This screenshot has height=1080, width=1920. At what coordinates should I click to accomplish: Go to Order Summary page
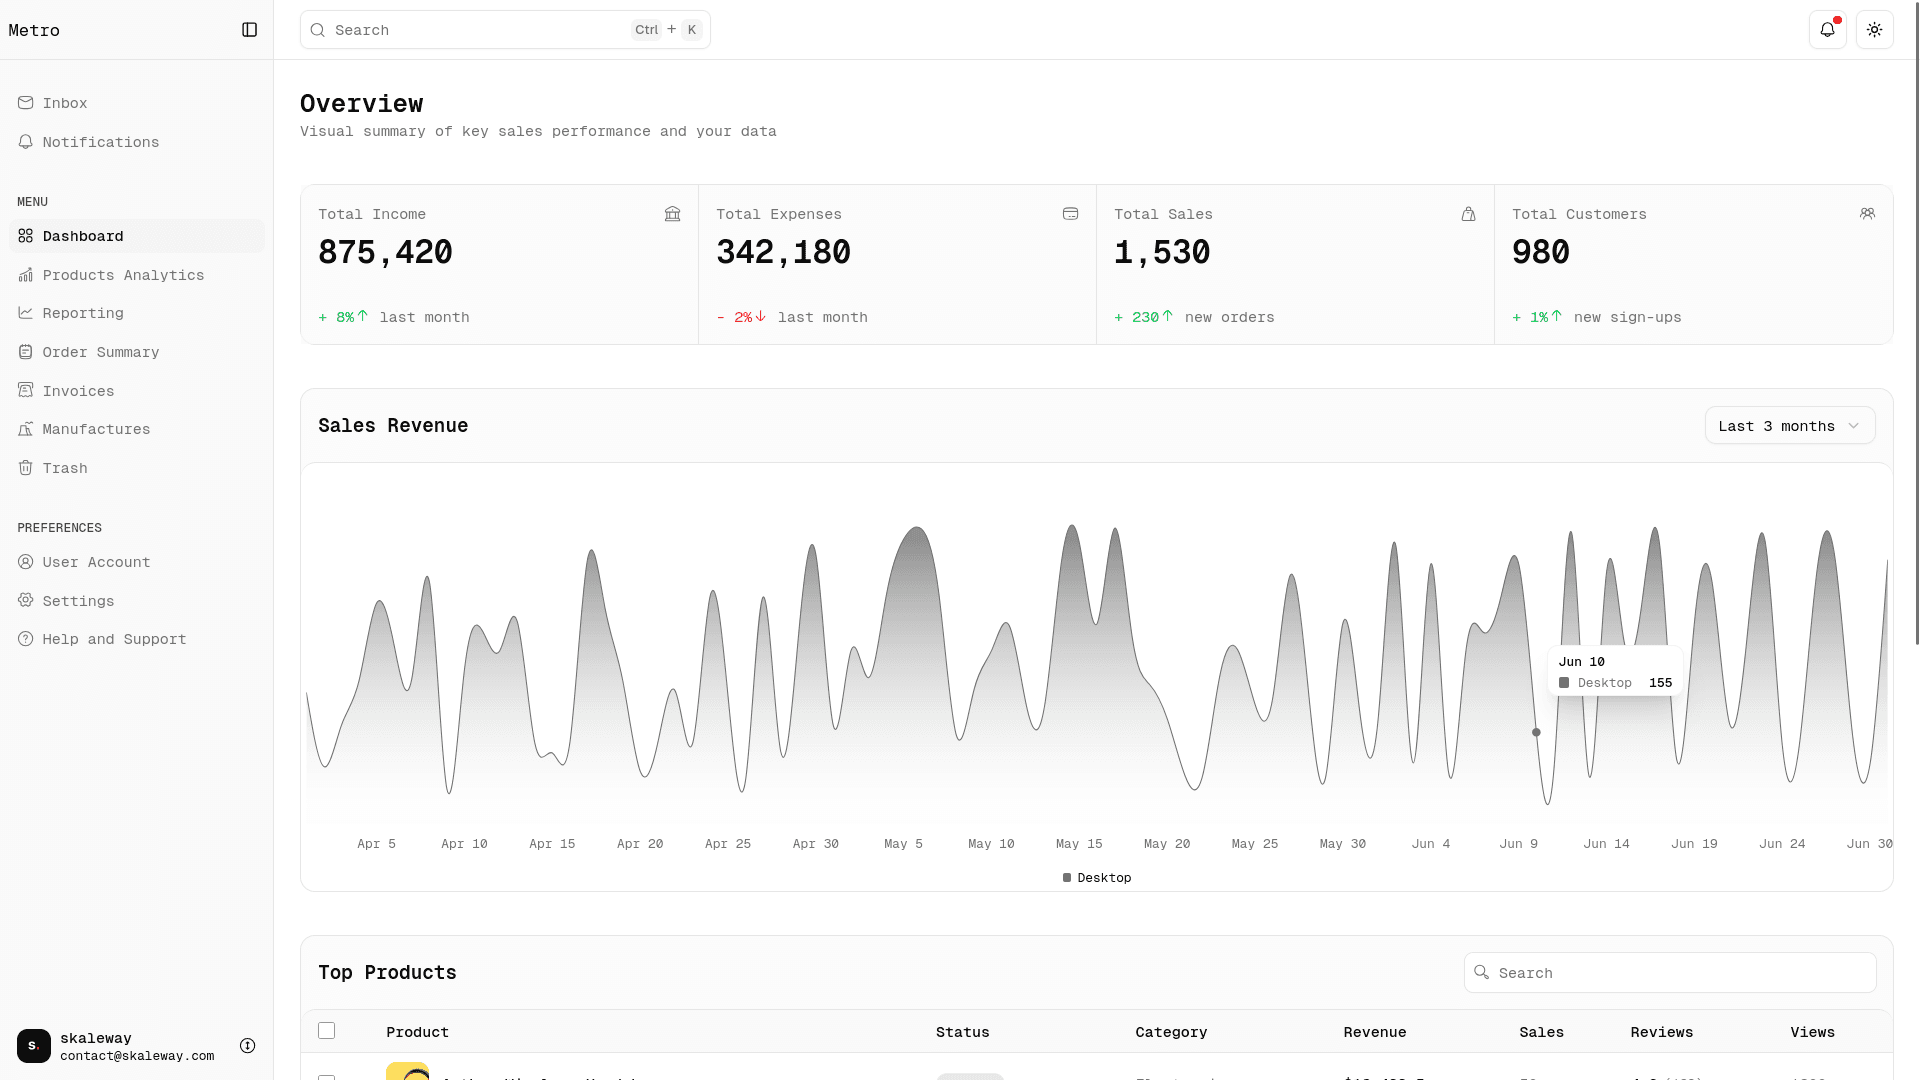(x=100, y=352)
